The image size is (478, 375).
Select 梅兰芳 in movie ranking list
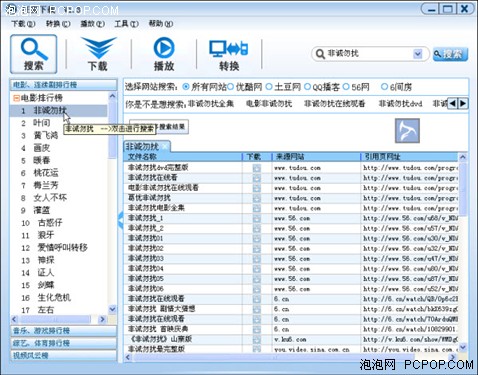tap(46, 185)
